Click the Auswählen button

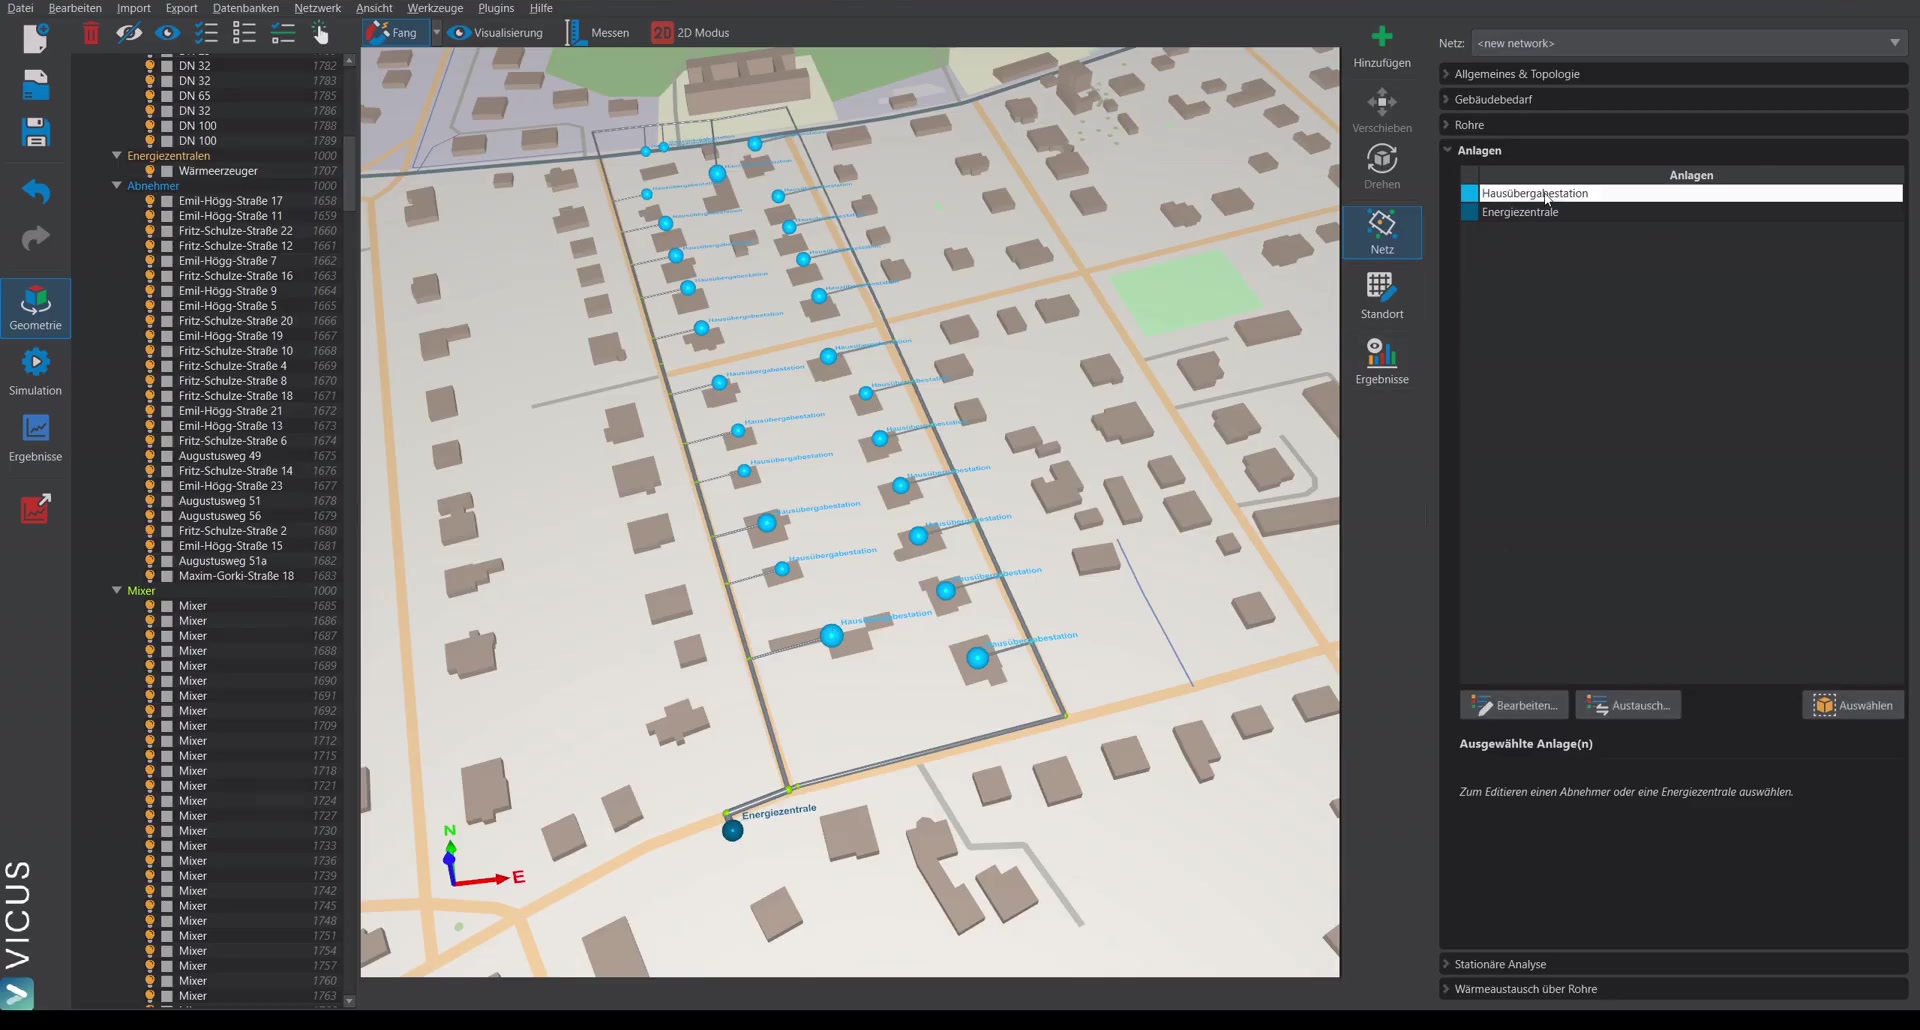pyautogui.click(x=1854, y=705)
